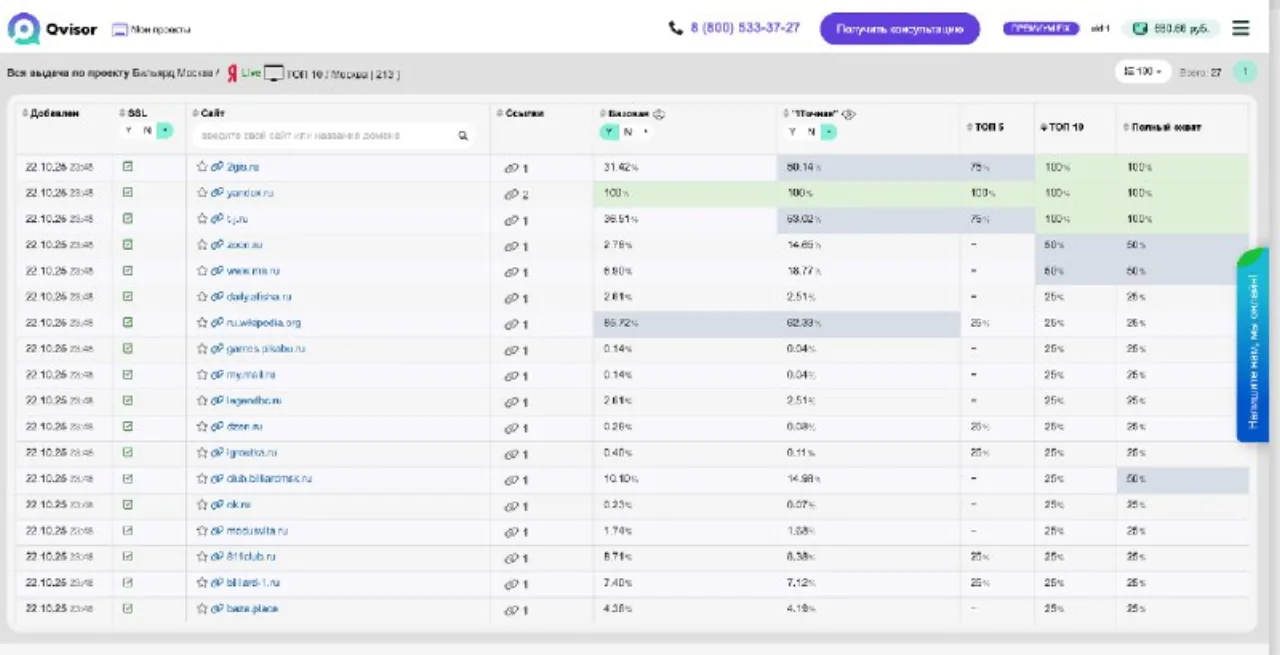Click the eye icon next to "!Точная" header
The width and height of the screenshot is (1280, 655).
[x=849, y=114]
